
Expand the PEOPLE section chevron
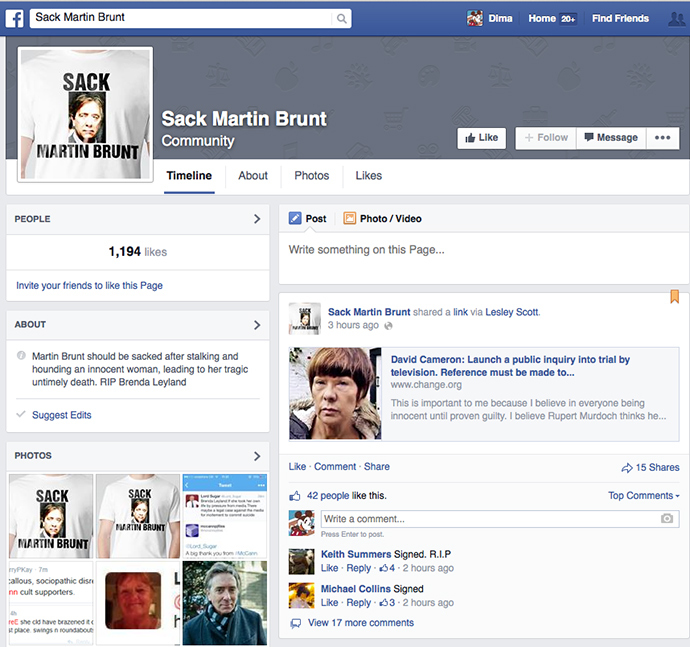coord(257,219)
